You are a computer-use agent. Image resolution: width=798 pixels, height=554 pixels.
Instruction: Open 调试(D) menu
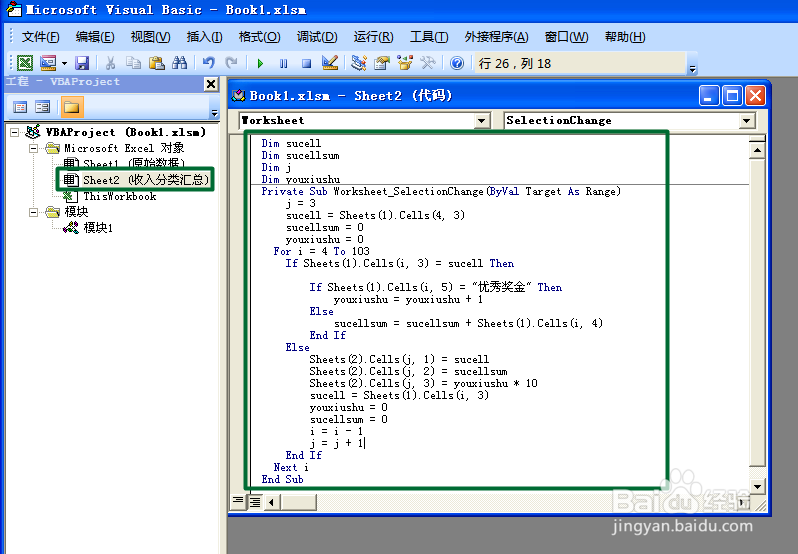pyautogui.click(x=317, y=37)
